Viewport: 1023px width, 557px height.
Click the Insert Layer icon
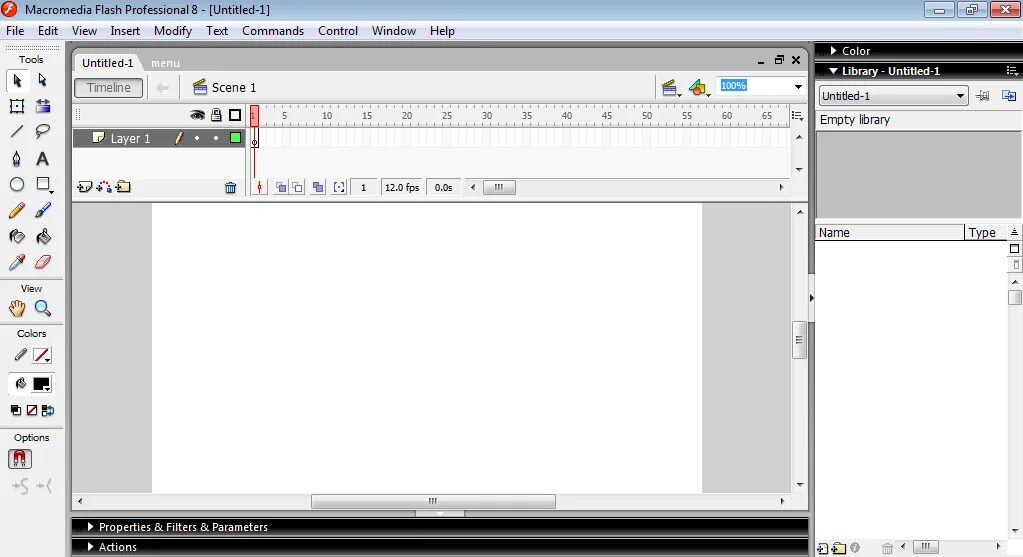85,187
